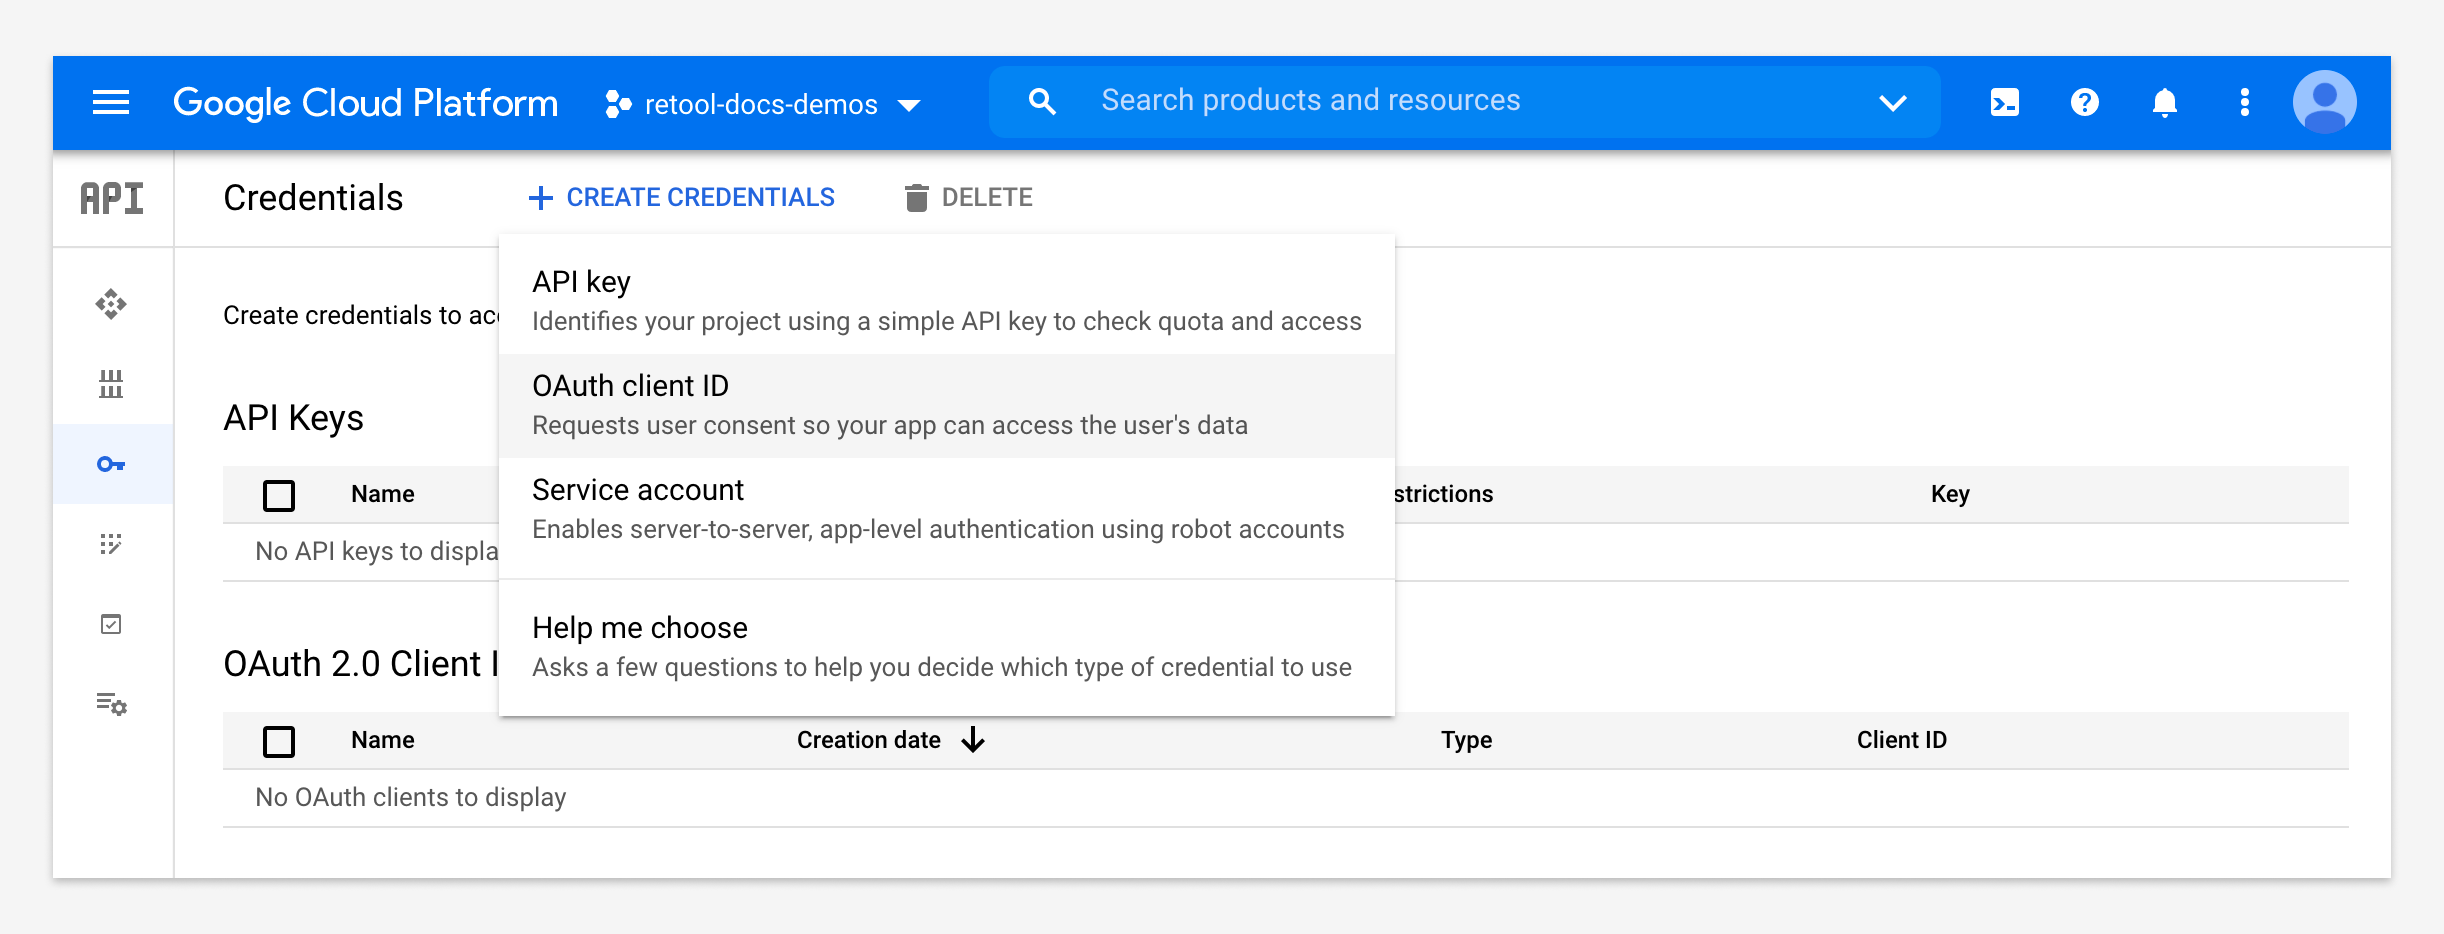
Task: Open the Domain verification checkbox icon in sidebar
Action: click(x=111, y=624)
